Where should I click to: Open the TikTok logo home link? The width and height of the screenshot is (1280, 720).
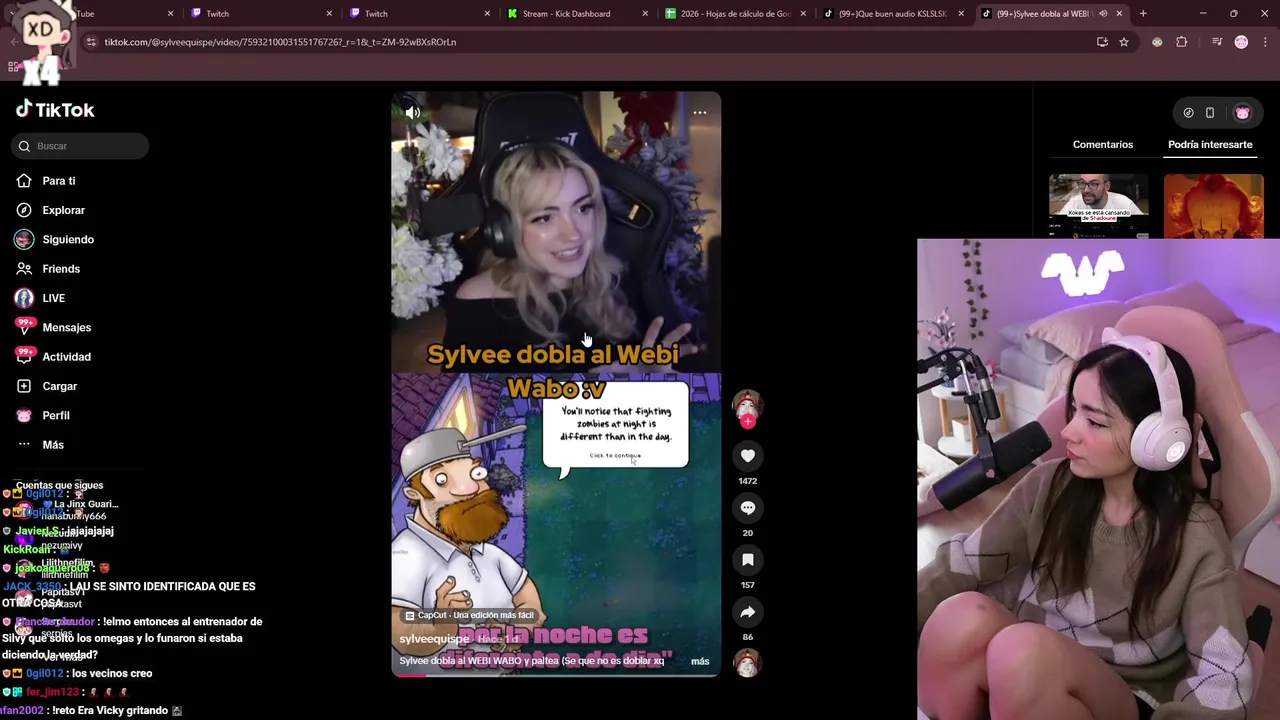55,110
